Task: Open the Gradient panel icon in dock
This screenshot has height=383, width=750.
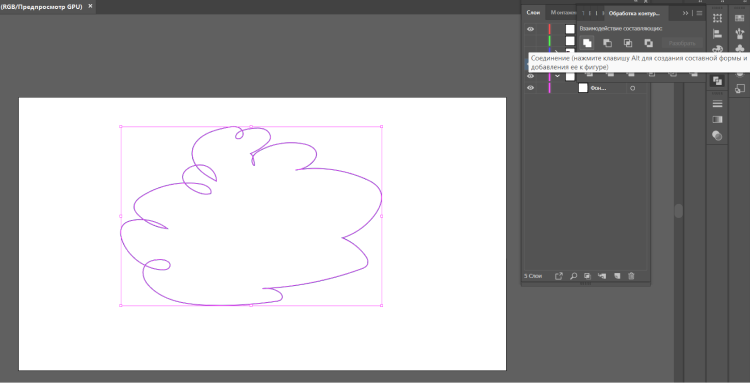Action: pyautogui.click(x=717, y=119)
